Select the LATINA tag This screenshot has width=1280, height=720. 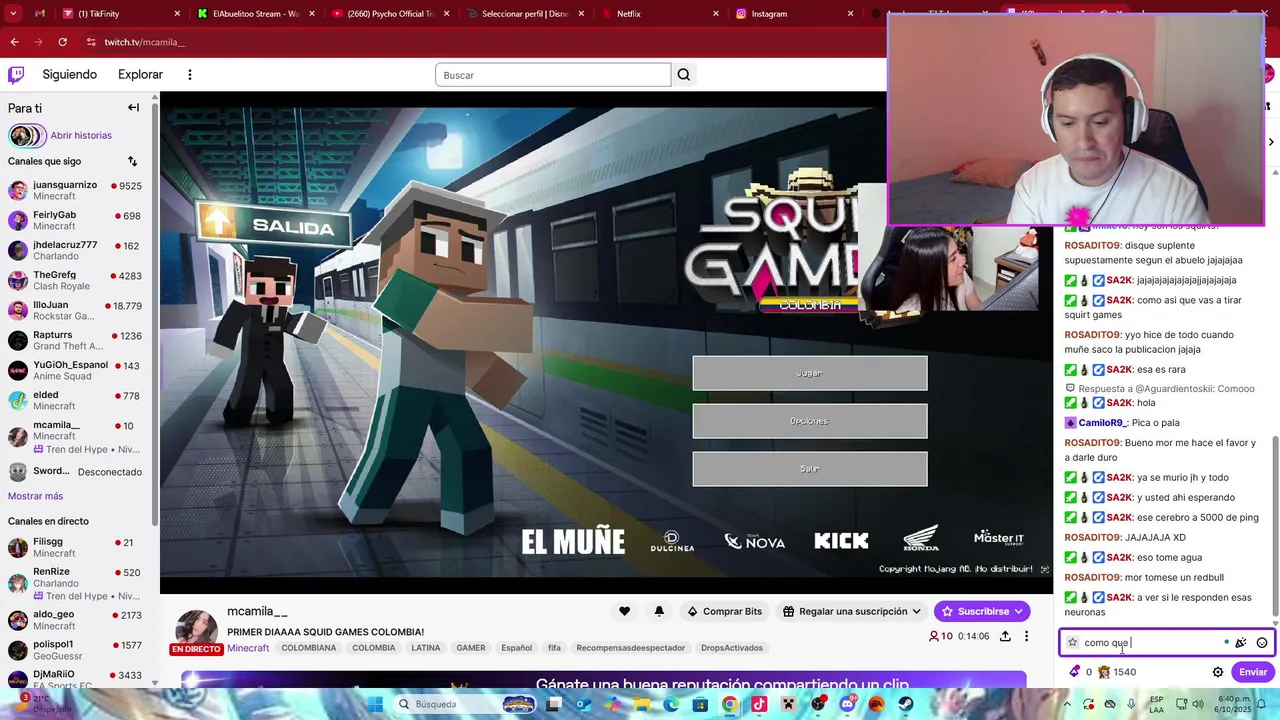pos(426,648)
